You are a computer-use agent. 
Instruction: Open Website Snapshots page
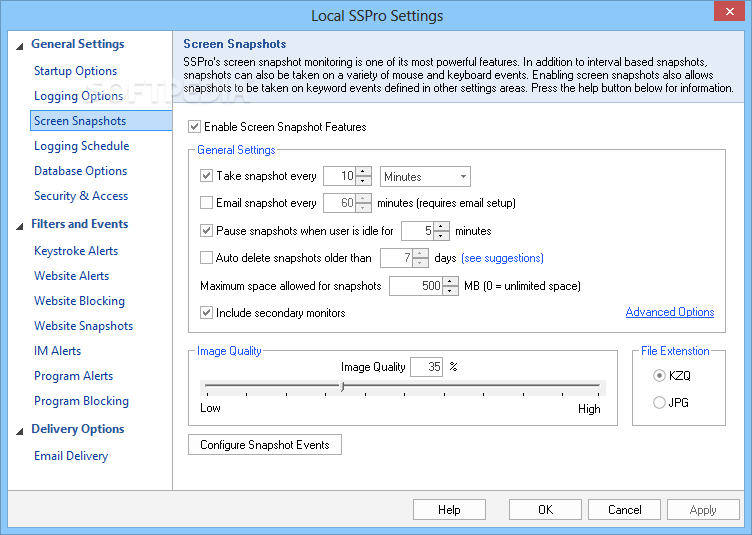coord(83,326)
